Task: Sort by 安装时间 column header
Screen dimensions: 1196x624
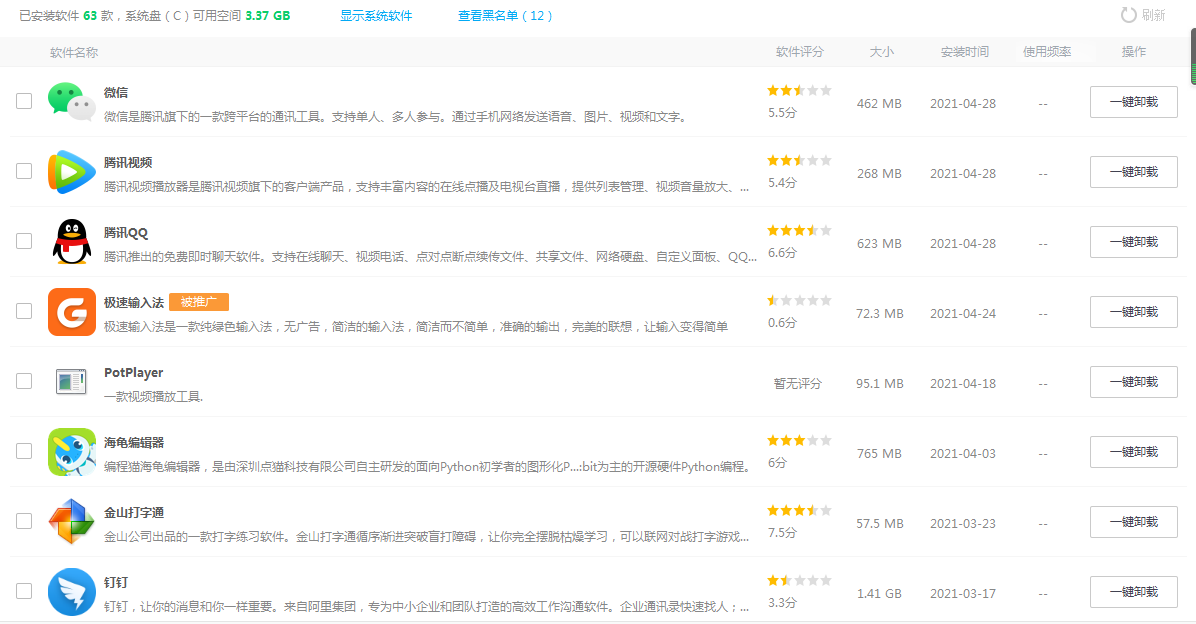Action: tap(964, 52)
